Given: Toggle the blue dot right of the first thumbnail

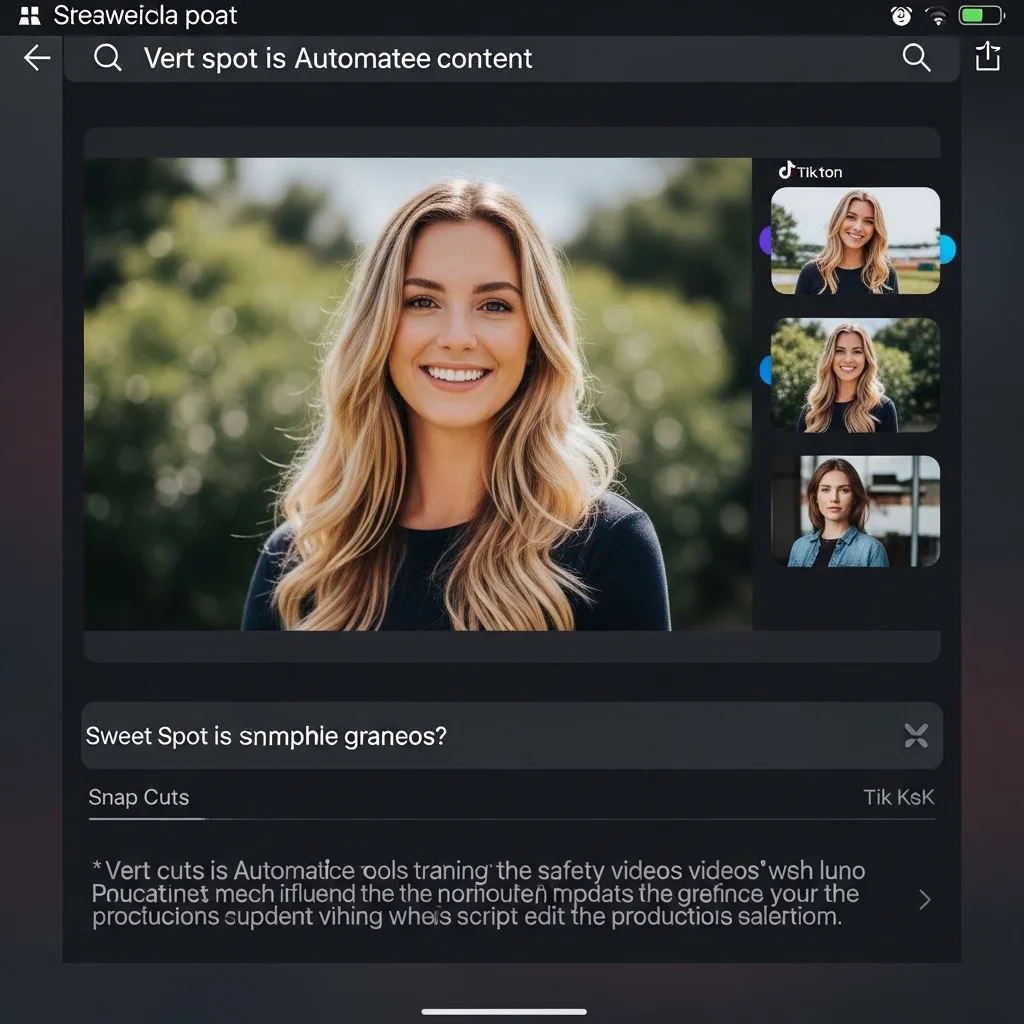Looking at the screenshot, I should point(947,249).
